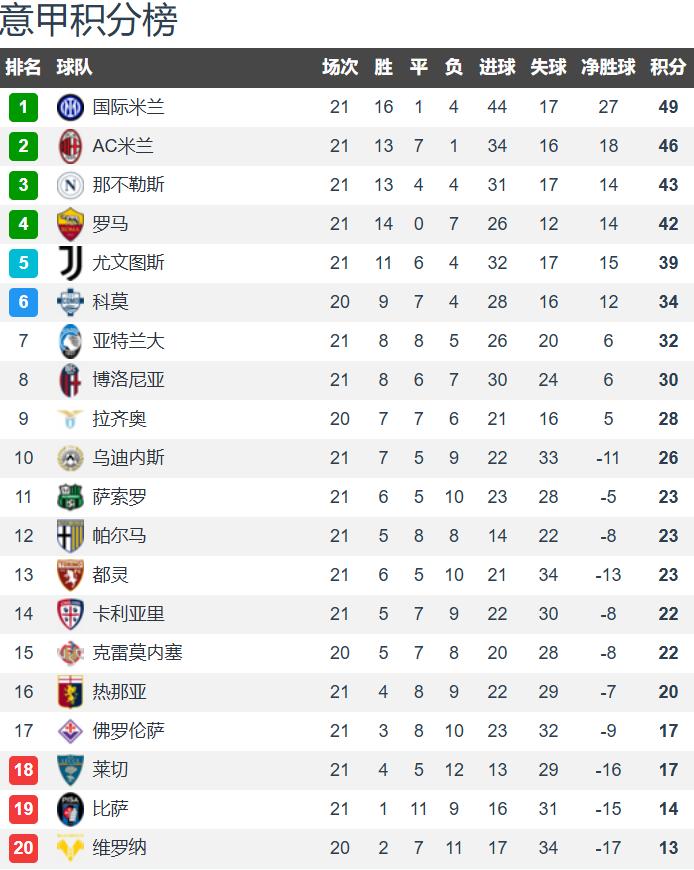The image size is (694, 870).
Task: Click the AC Milan club crest
Action: tap(71, 146)
